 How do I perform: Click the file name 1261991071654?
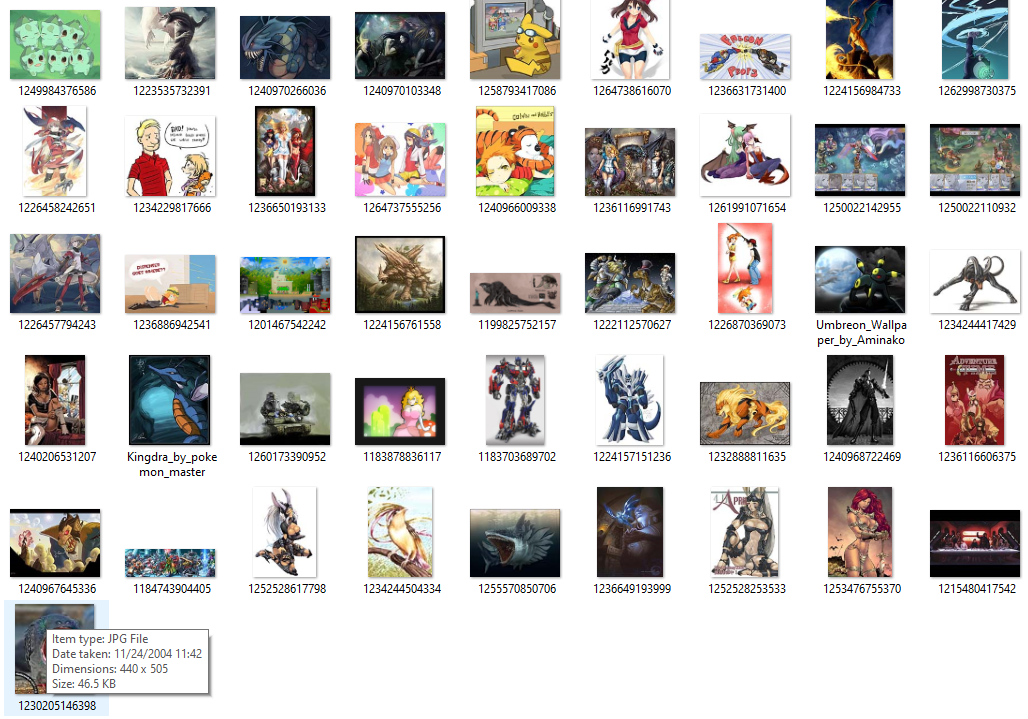click(747, 208)
